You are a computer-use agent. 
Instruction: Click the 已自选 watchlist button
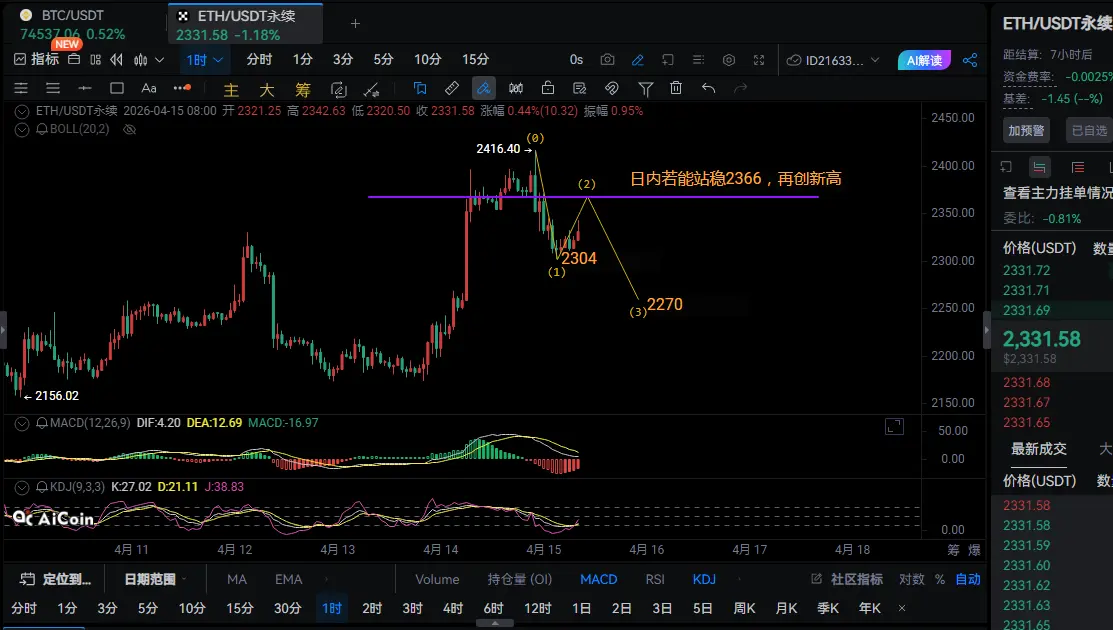point(1088,131)
